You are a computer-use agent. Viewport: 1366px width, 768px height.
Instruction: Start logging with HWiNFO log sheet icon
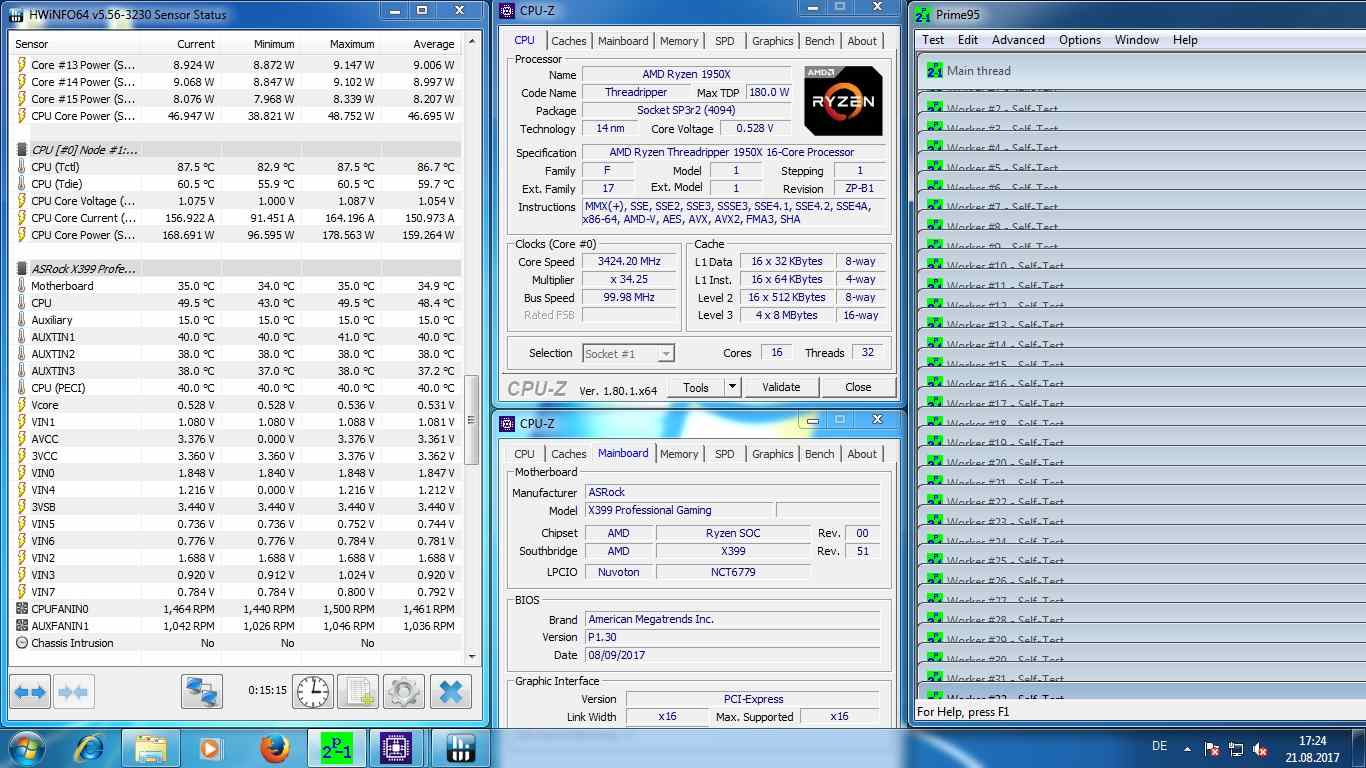(357, 692)
